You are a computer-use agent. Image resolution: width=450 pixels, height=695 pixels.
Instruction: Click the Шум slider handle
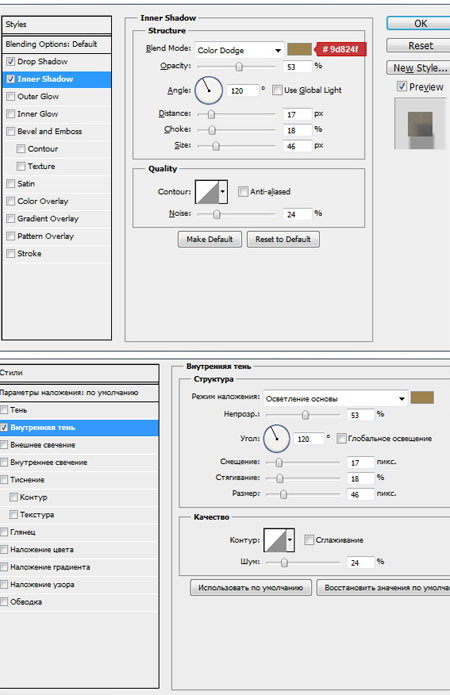click(x=284, y=563)
